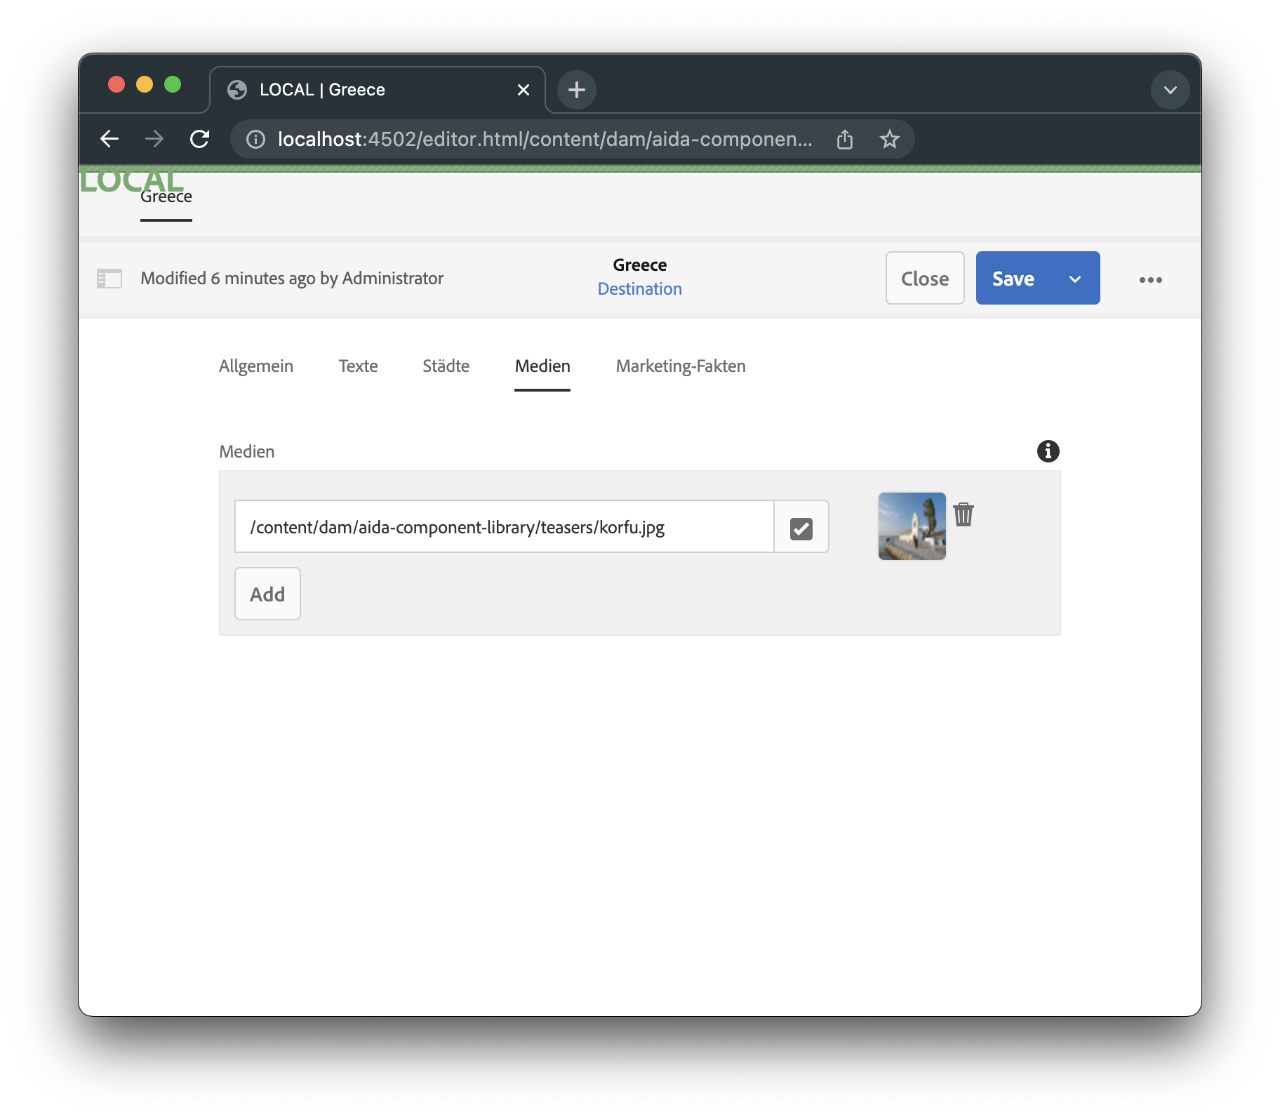Screen dimensions: 1280x1120
Task: Open the Destination link under Greece
Action: 639,288
